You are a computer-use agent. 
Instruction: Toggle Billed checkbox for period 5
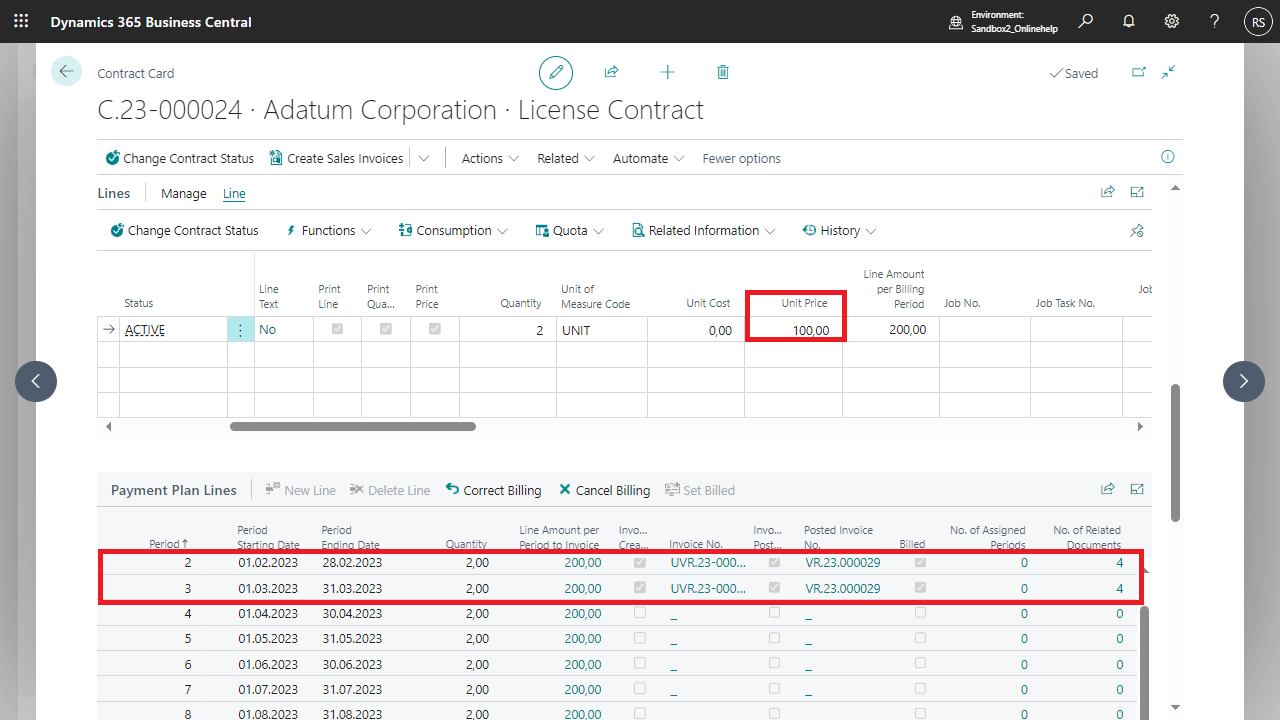920,637
